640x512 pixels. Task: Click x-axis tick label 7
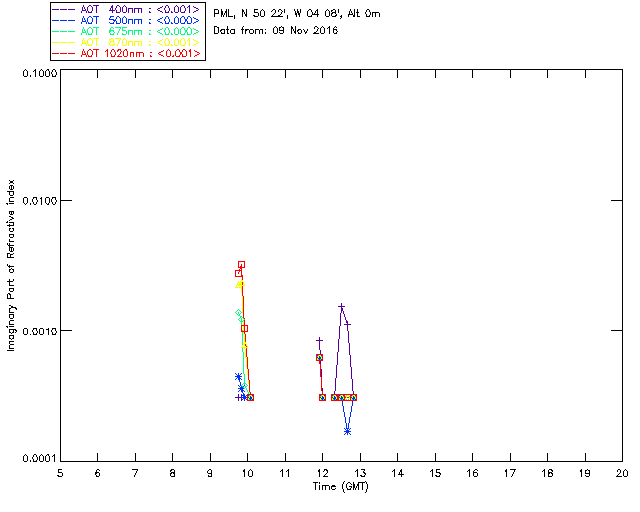coord(135,474)
